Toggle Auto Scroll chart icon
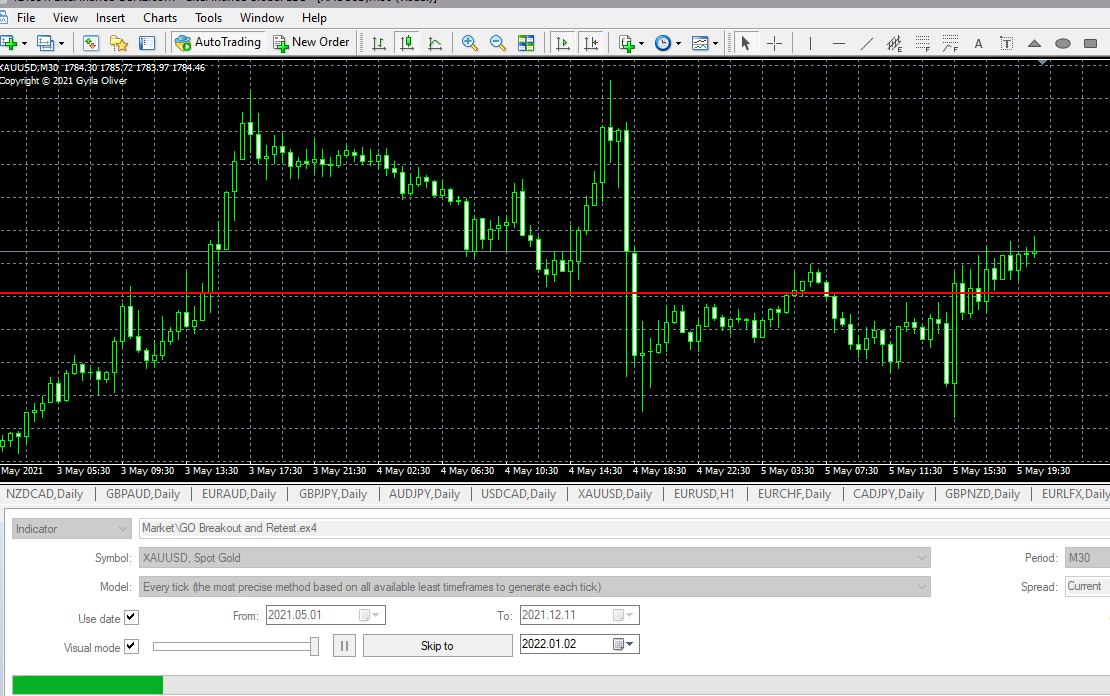Screen dimensions: 1110x696 pos(563,43)
